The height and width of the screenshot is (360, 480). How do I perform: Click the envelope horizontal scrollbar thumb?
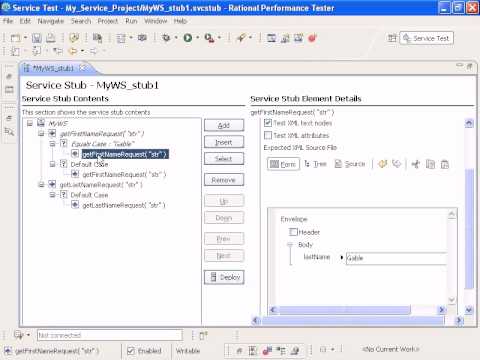click(345, 310)
